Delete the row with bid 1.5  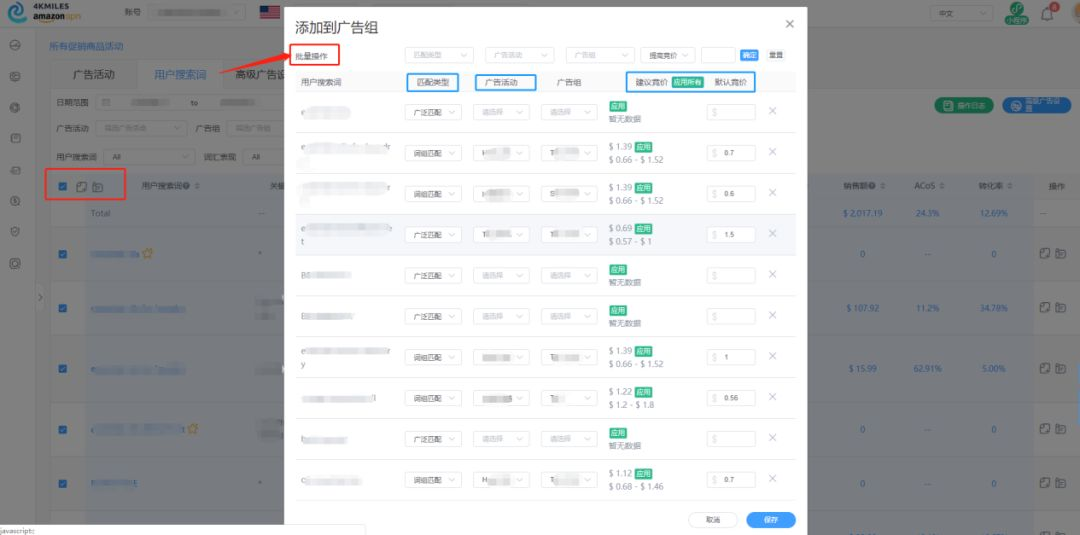772,234
